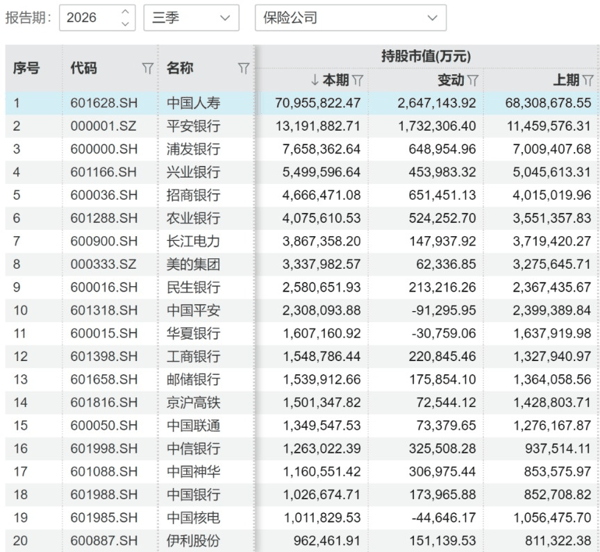Click value 70,955,822.47 in 本期 column
Image resolution: width=600 pixels, height=552 pixels.
pyautogui.click(x=318, y=103)
